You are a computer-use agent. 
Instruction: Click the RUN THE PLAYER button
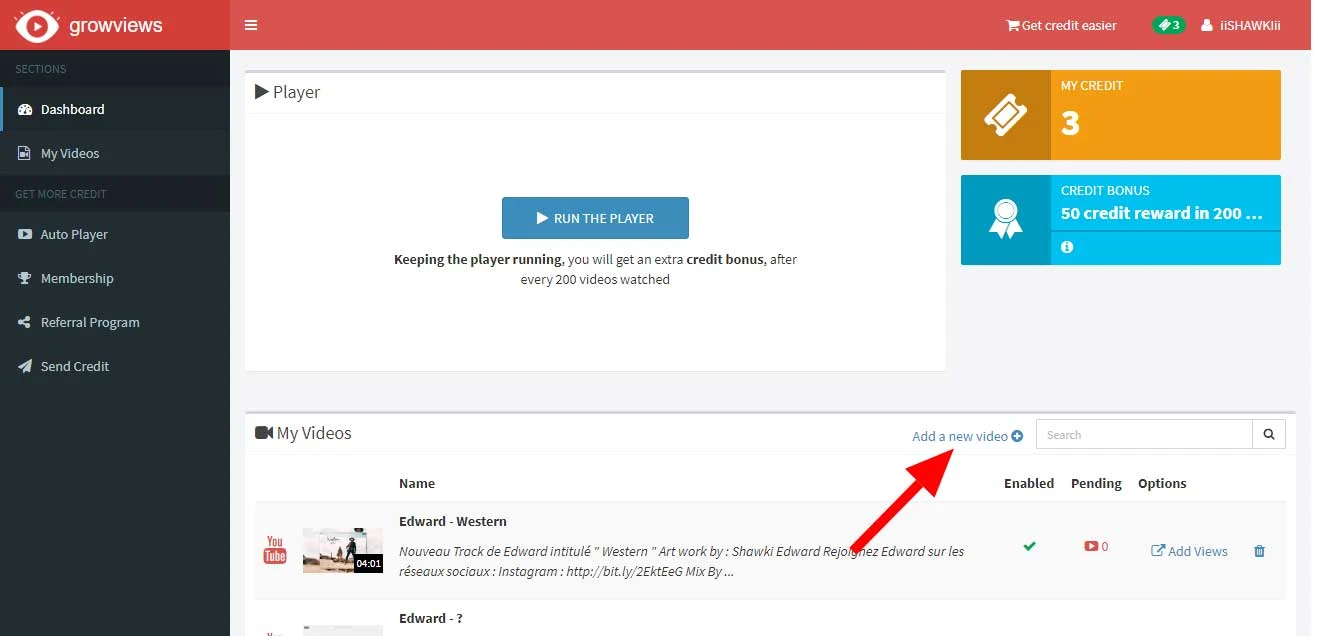pos(595,218)
